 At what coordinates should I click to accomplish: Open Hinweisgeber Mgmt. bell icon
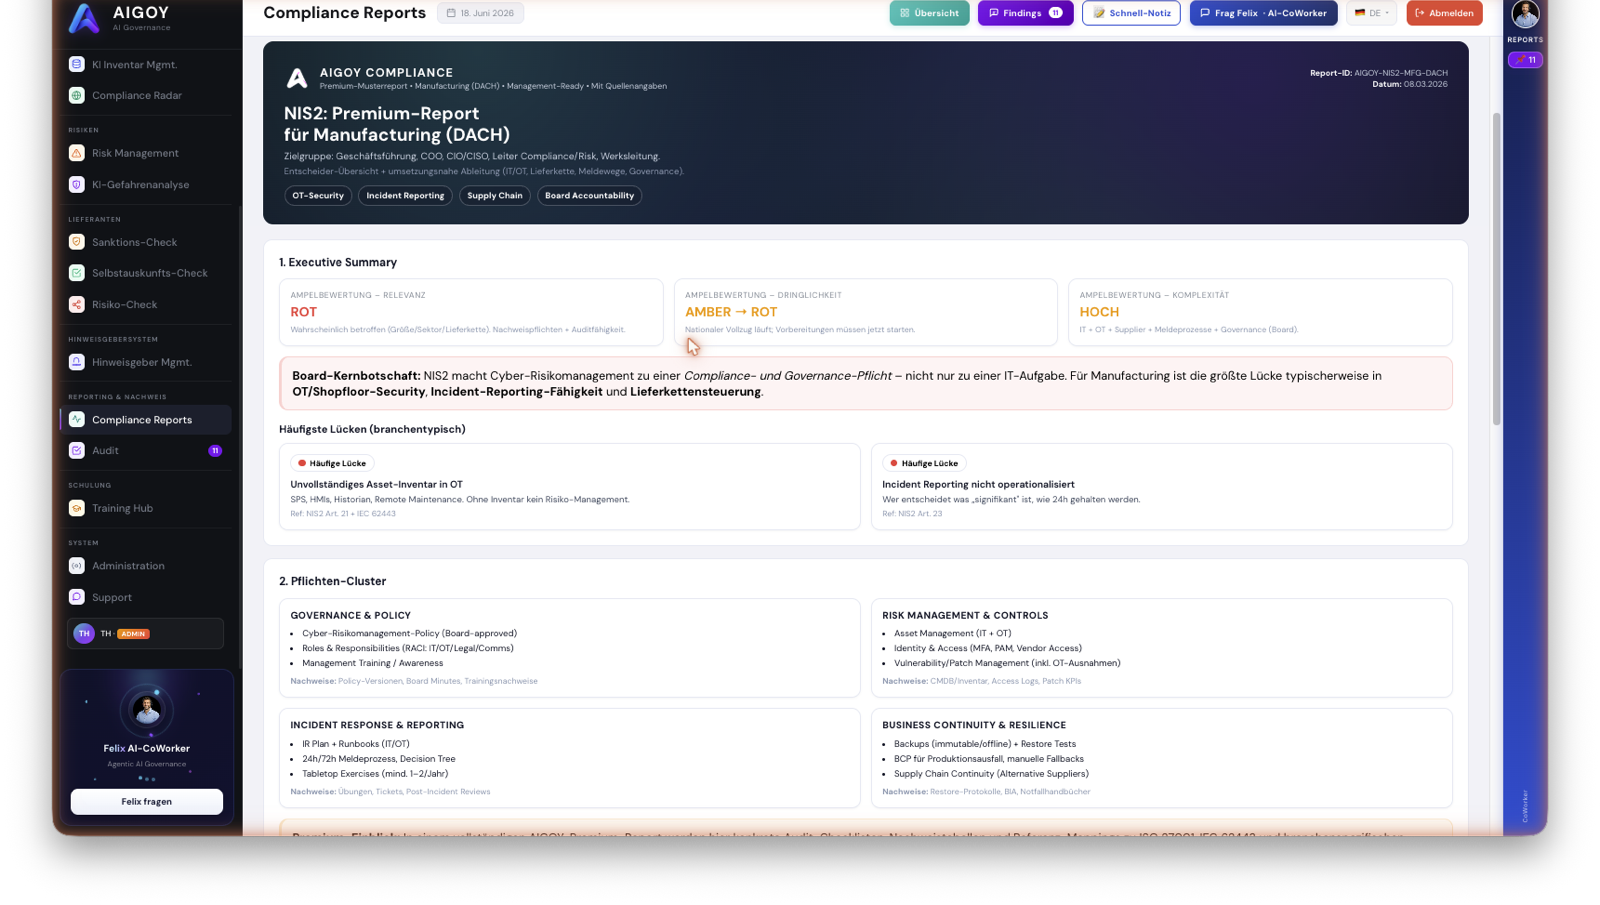(x=77, y=362)
